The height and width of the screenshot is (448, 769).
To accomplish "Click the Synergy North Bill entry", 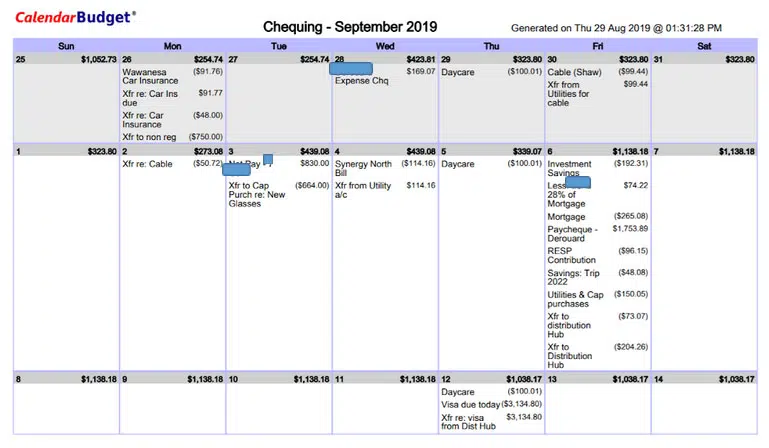I will [364, 168].
